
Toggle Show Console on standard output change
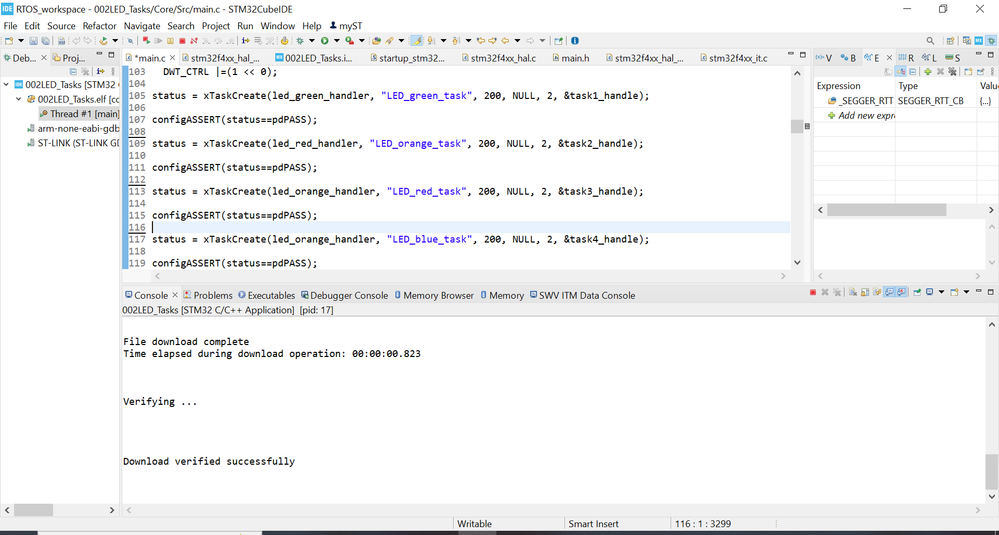point(889,292)
